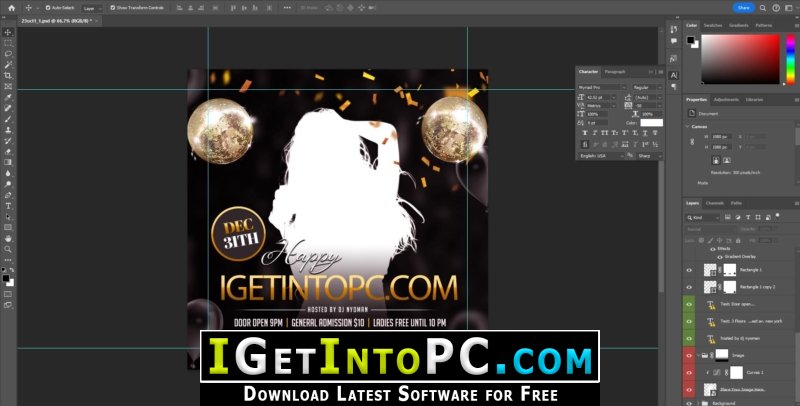Select the Rectangular Marquee tool
Screen dimensions: 800x406
[x=8, y=43]
